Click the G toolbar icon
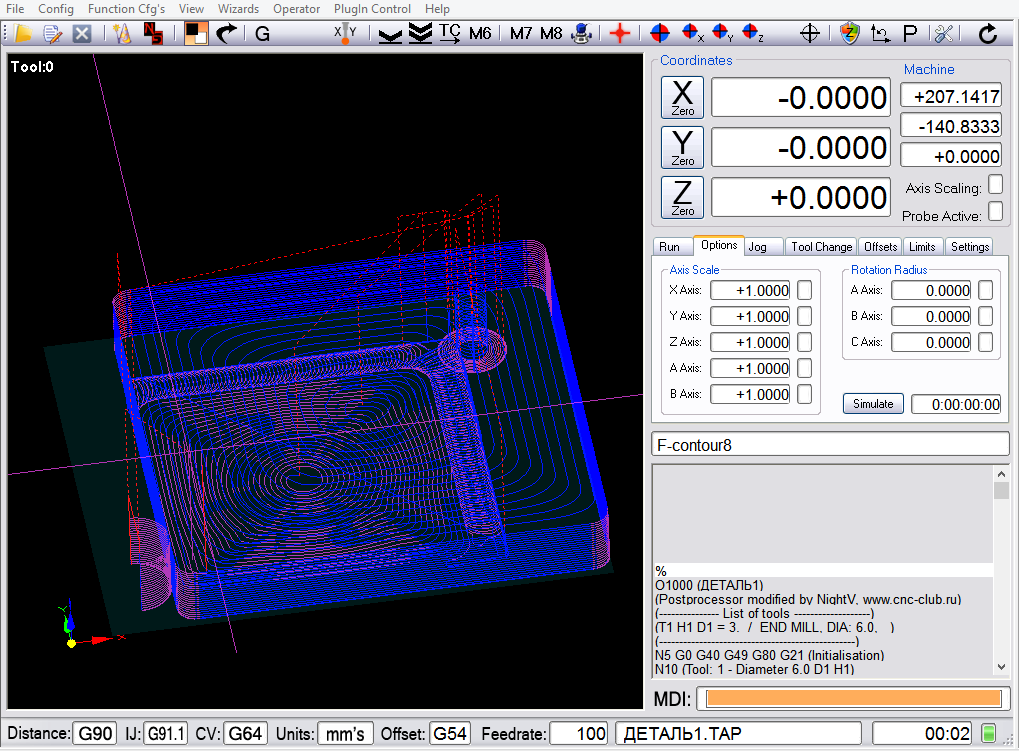 pos(263,33)
